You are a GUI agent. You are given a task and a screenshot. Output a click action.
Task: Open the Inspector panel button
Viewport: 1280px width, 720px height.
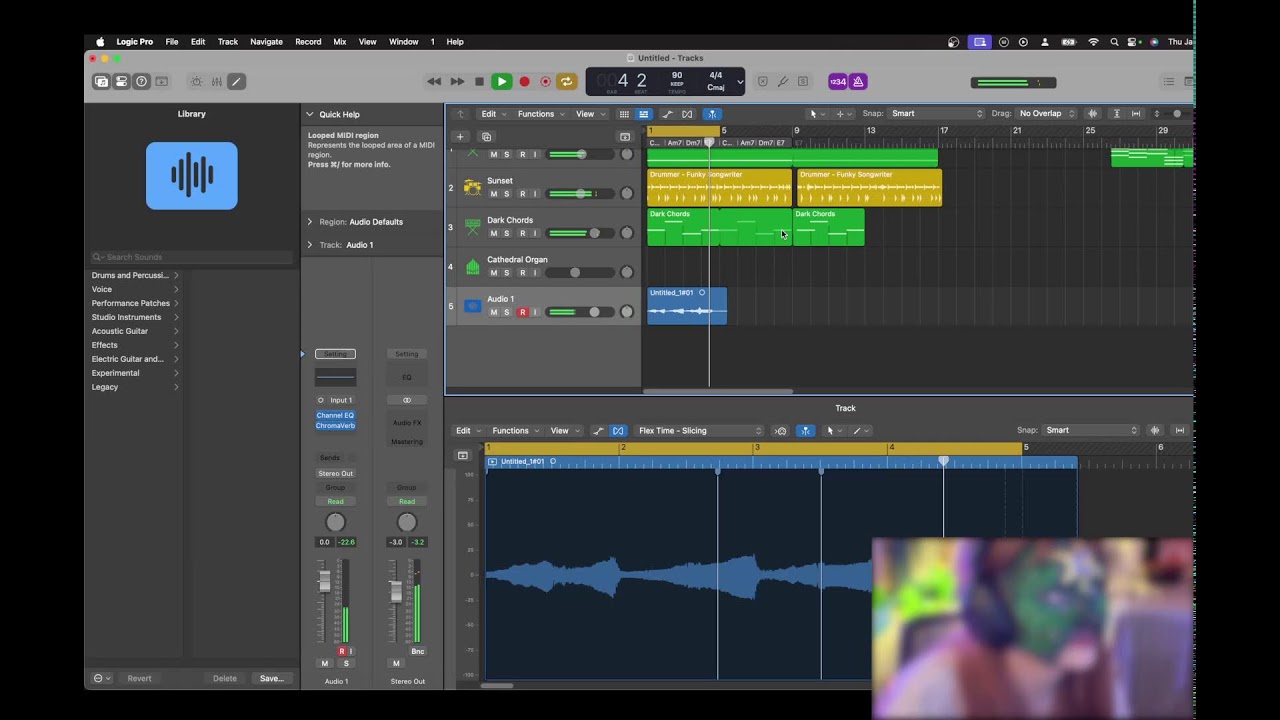(x=121, y=82)
